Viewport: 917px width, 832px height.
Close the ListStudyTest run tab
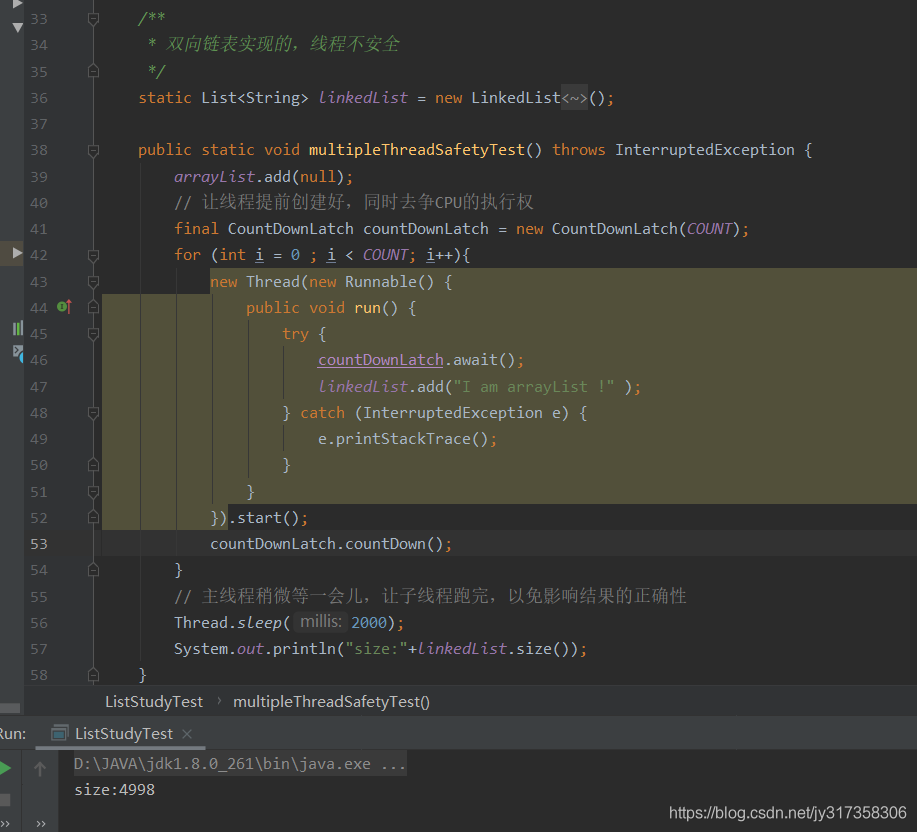coord(187,733)
